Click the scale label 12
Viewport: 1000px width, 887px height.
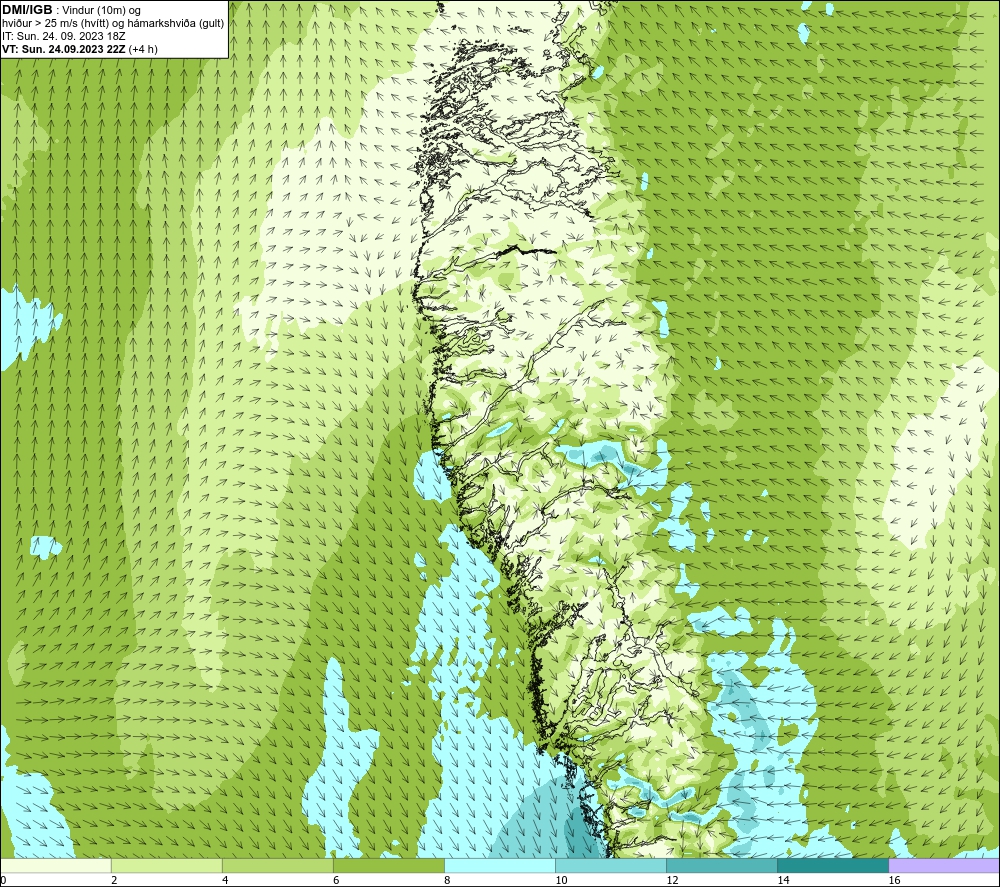coord(672,881)
